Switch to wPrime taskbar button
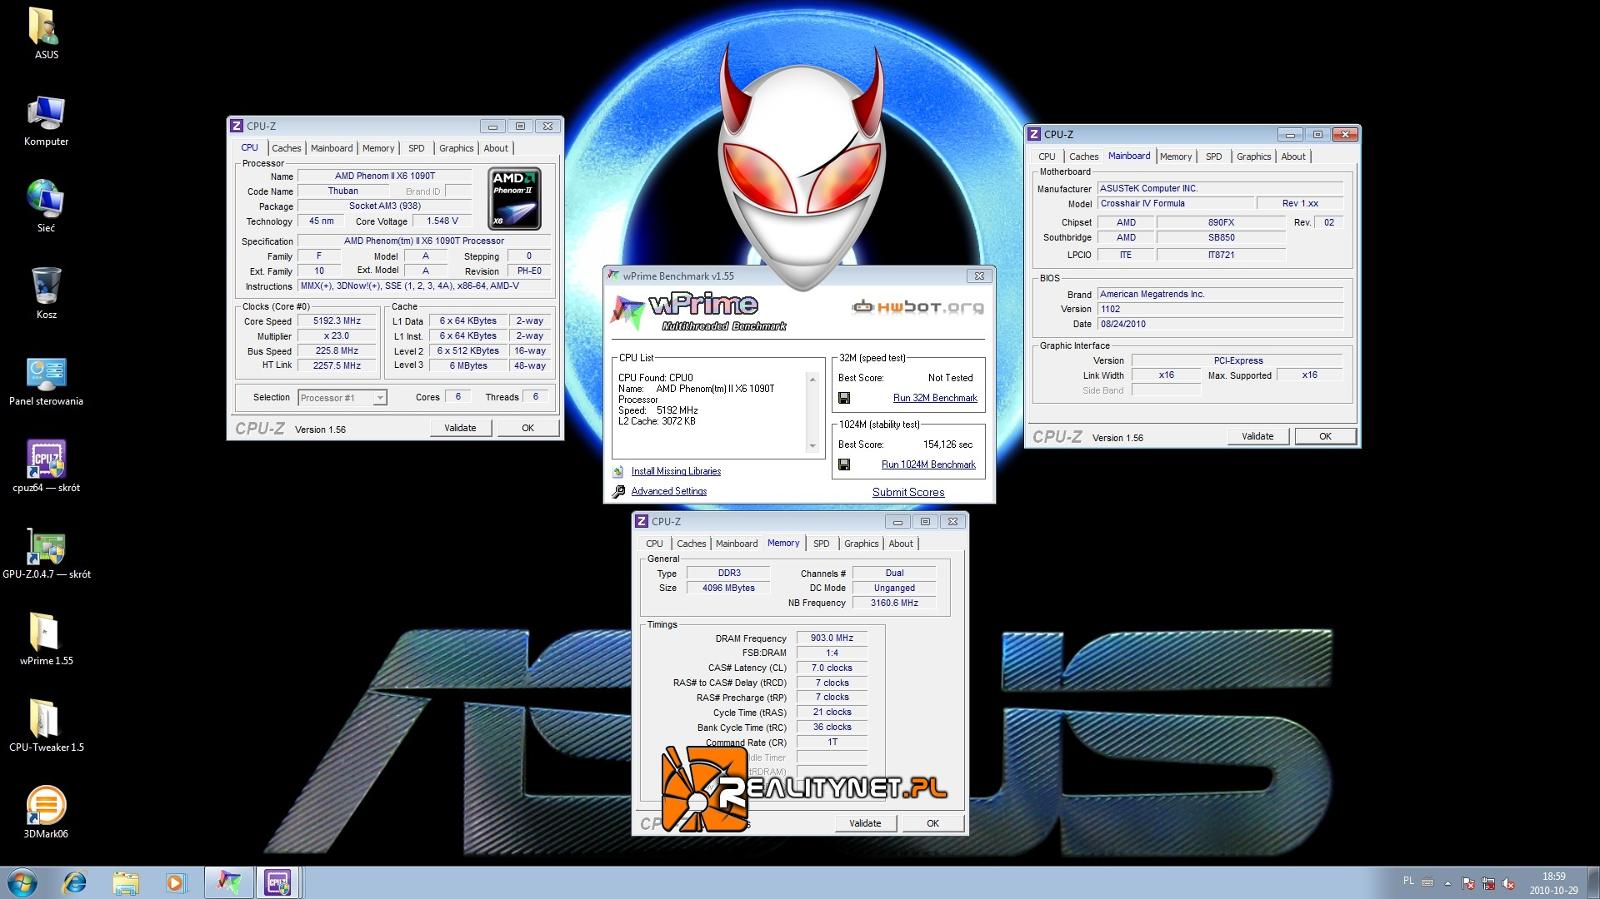 pos(229,883)
